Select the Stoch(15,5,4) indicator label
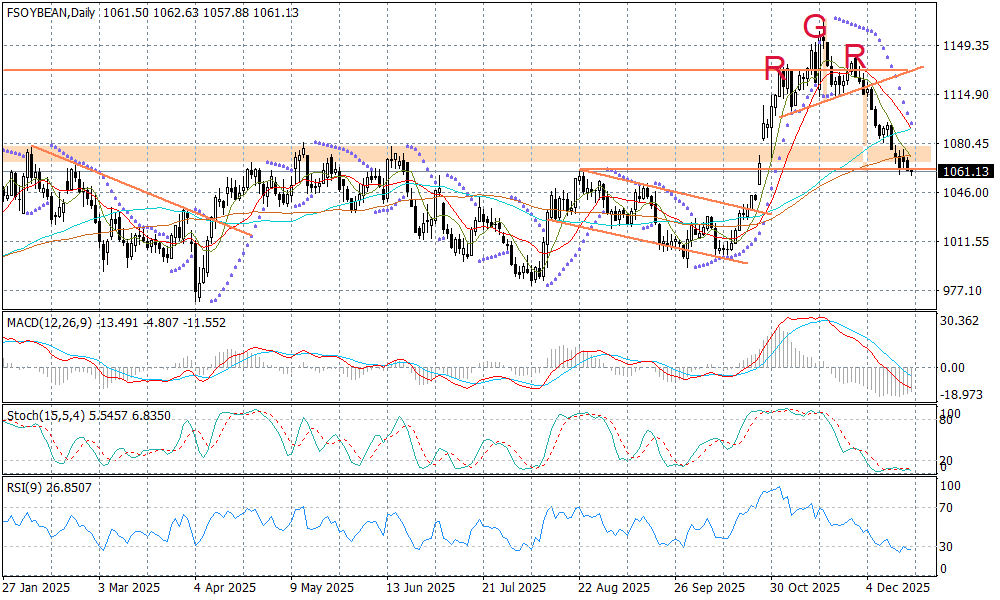 pyautogui.click(x=46, y=414)
